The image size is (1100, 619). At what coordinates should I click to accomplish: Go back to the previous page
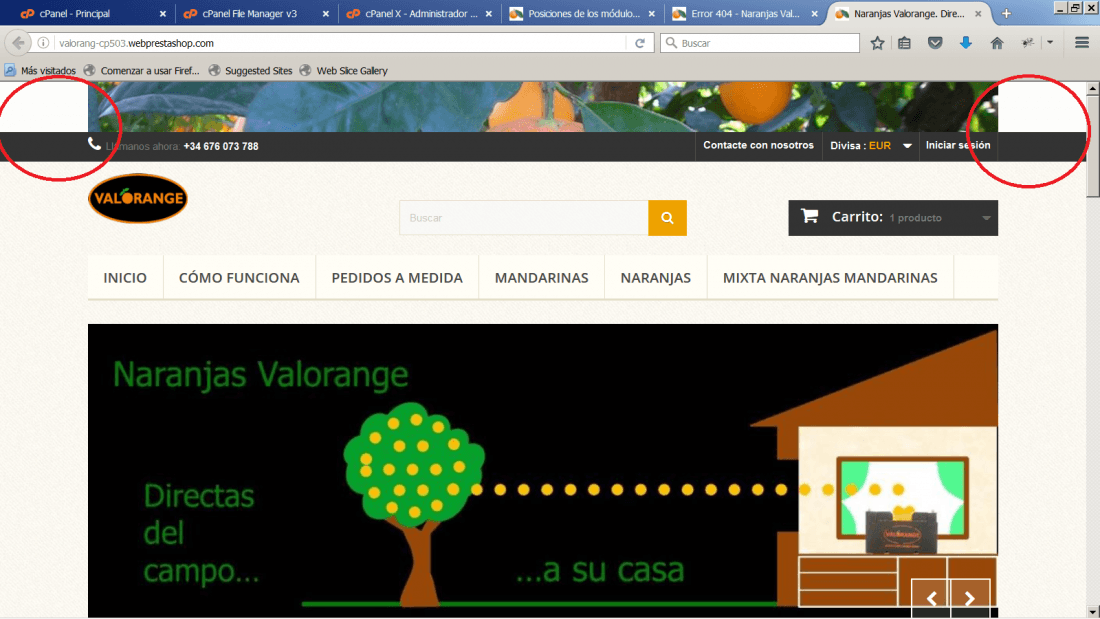[18, 43]
